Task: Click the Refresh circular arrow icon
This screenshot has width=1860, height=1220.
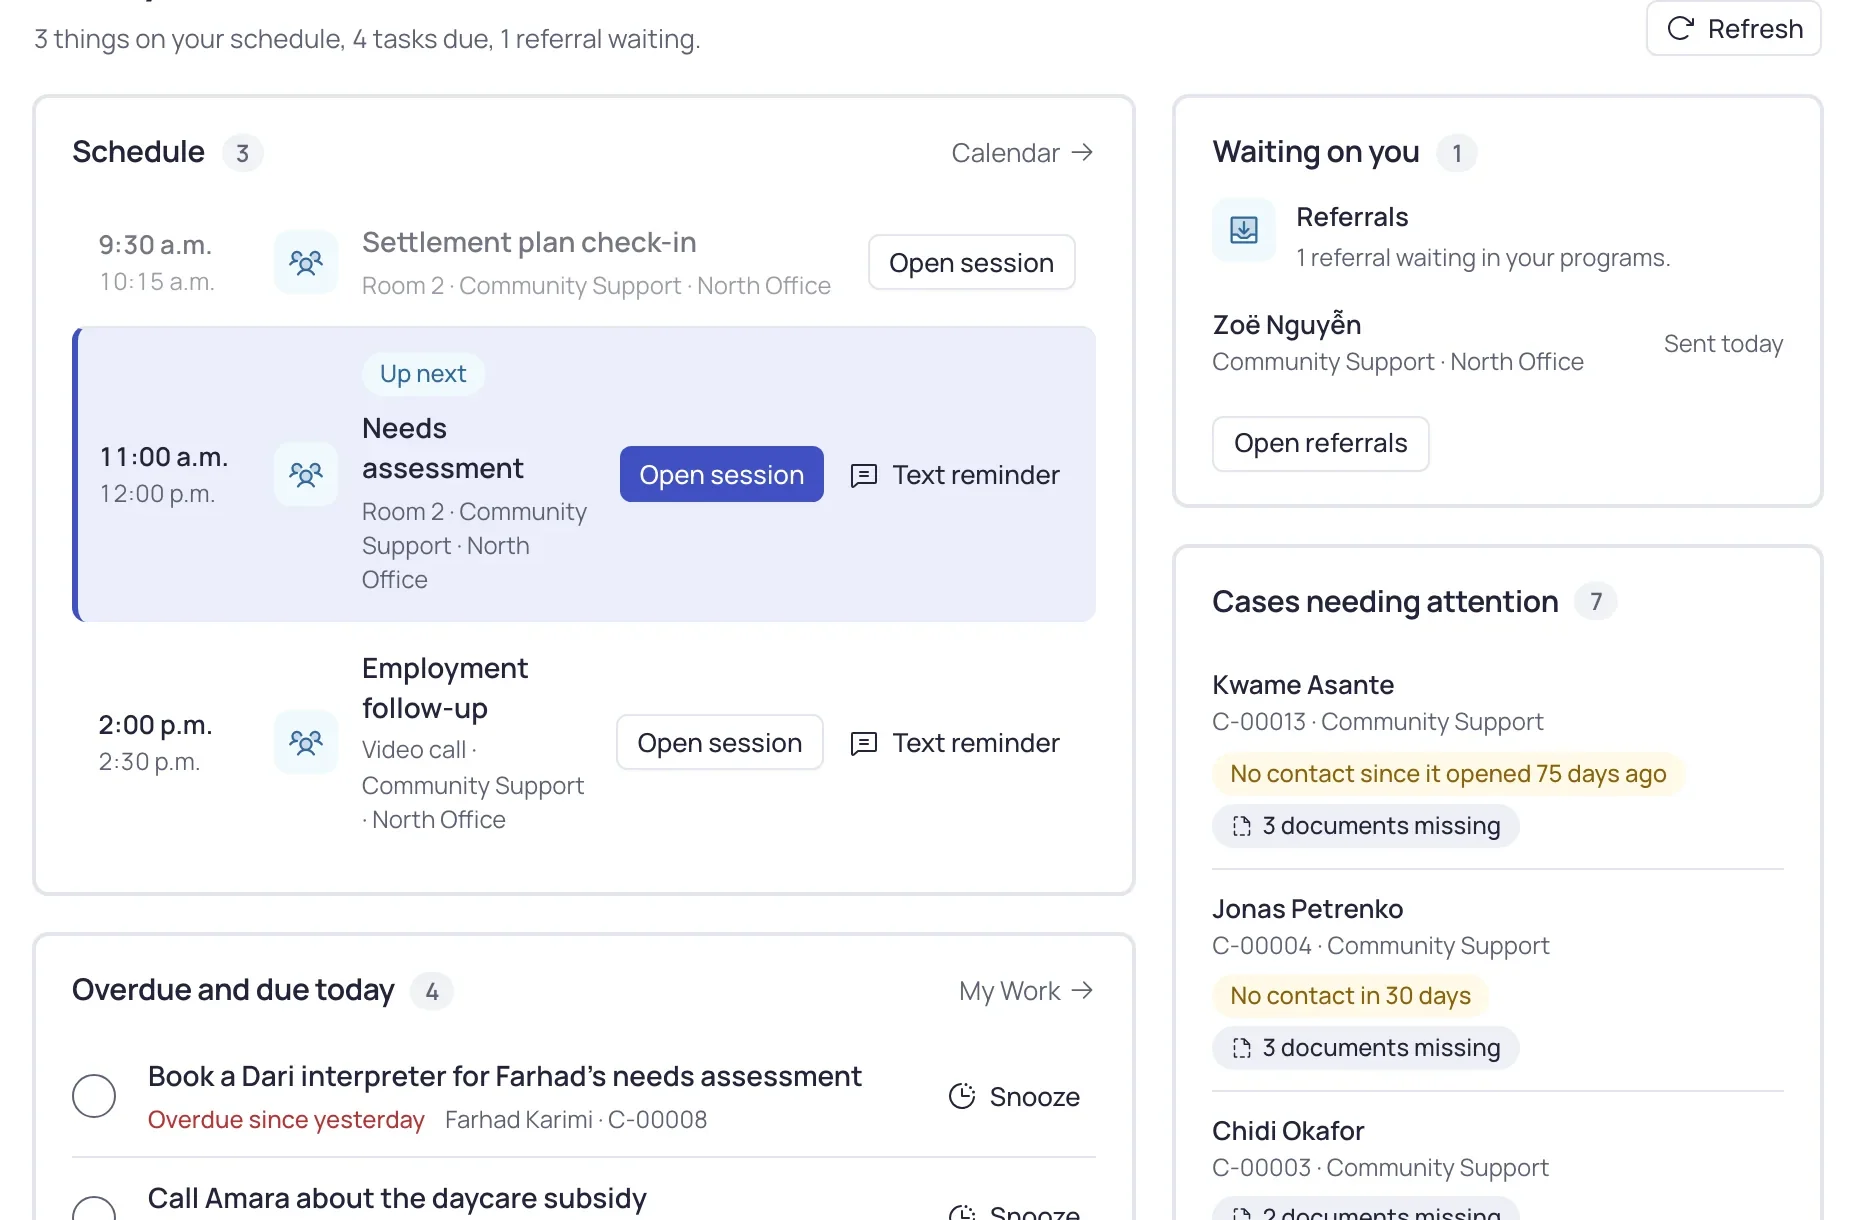Action: tap(1681, 28)
